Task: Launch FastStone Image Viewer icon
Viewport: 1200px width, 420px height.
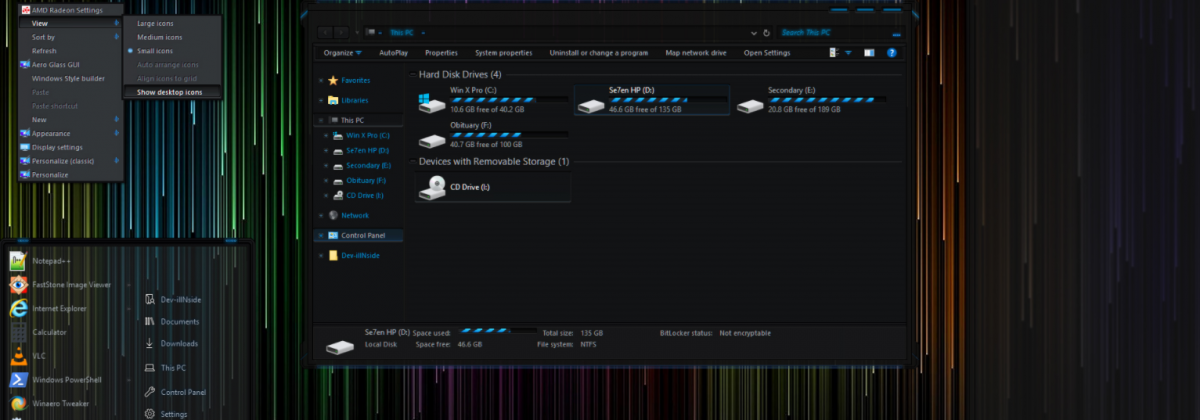Action: point(17,284)
